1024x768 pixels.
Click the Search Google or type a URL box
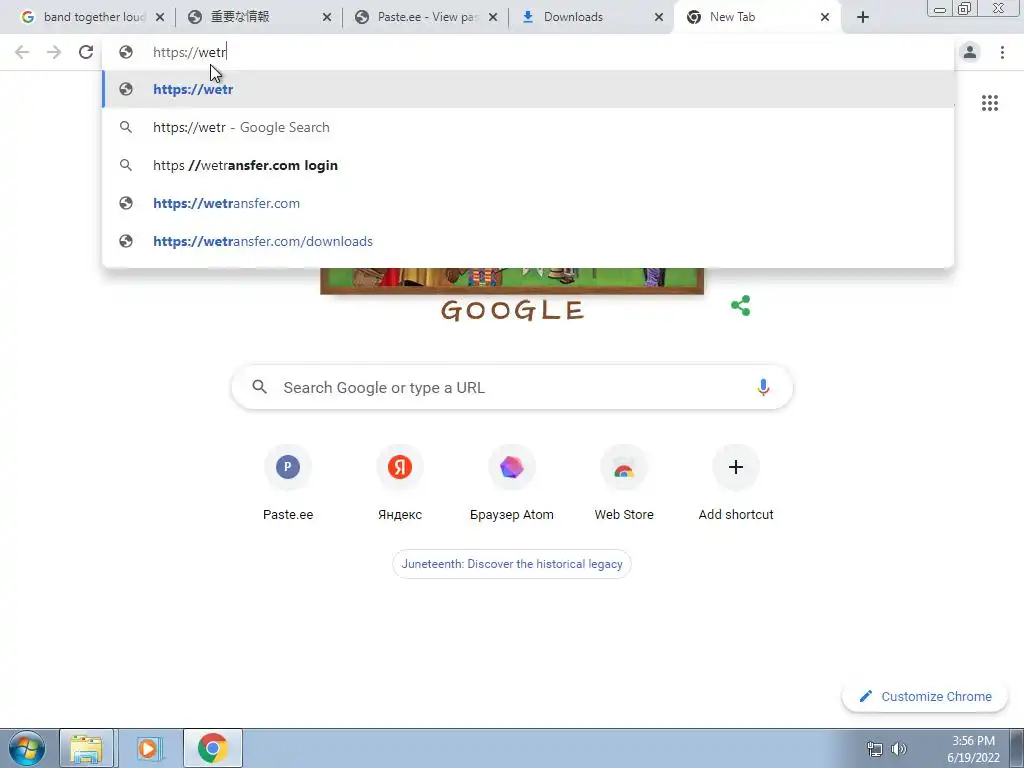(512, 387)
